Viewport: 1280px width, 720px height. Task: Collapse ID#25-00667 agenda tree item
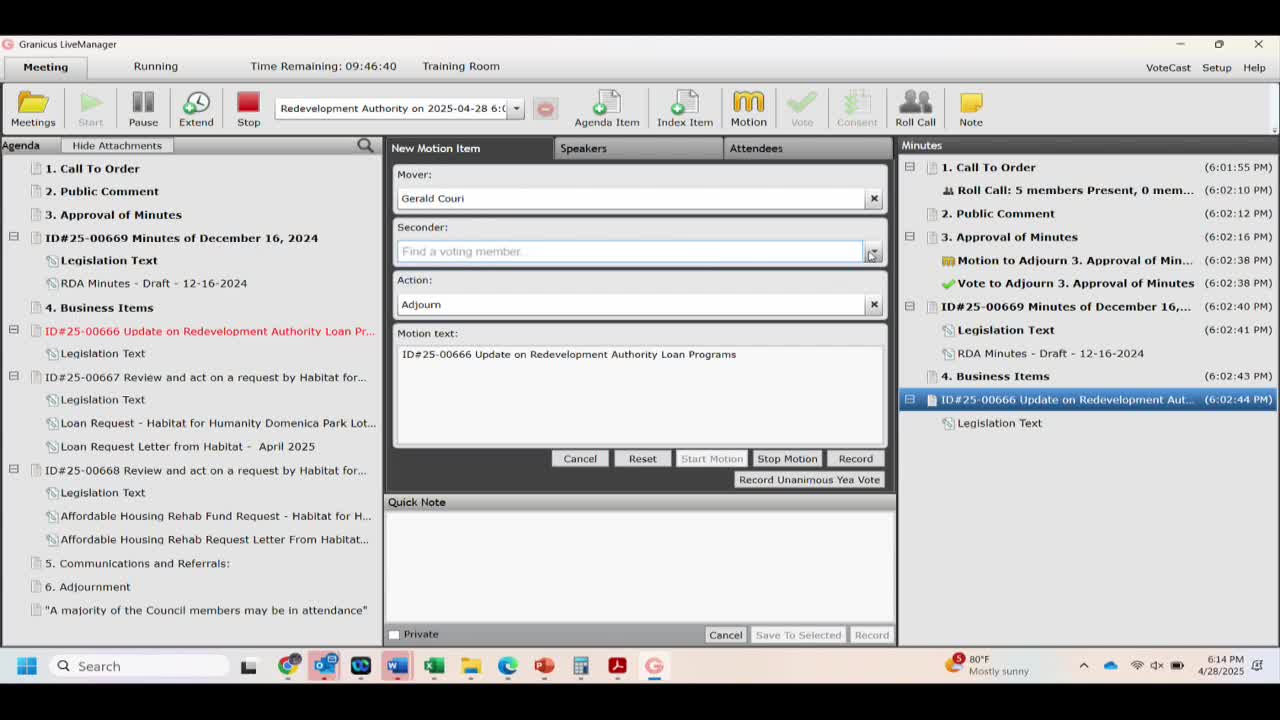(14, 377)
